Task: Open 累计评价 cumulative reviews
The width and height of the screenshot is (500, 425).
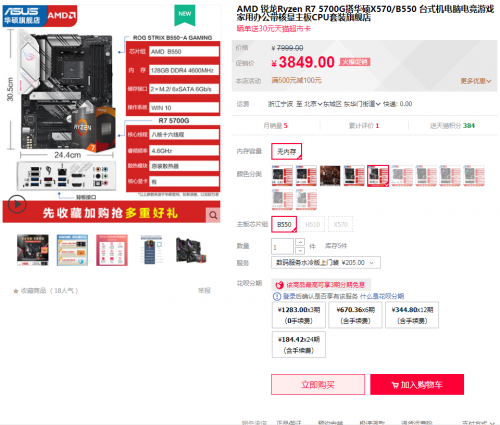Action: click(x=364, y=126)
